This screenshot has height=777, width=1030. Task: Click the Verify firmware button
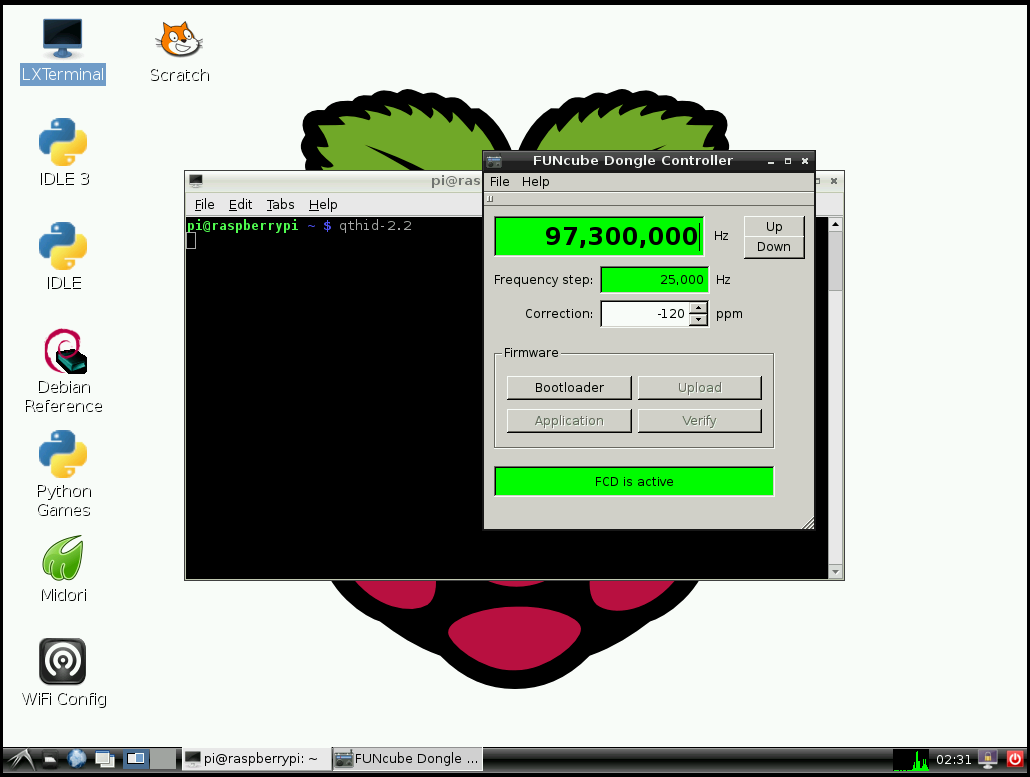click(x=700, y=420)
